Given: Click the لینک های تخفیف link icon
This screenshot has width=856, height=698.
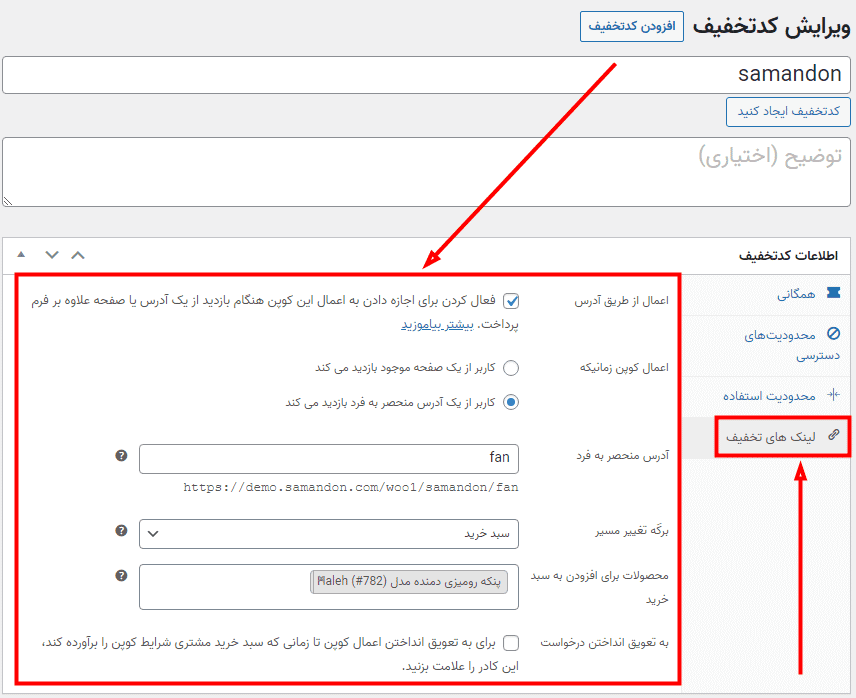Looking at the screenshot, I should [833, 435].
